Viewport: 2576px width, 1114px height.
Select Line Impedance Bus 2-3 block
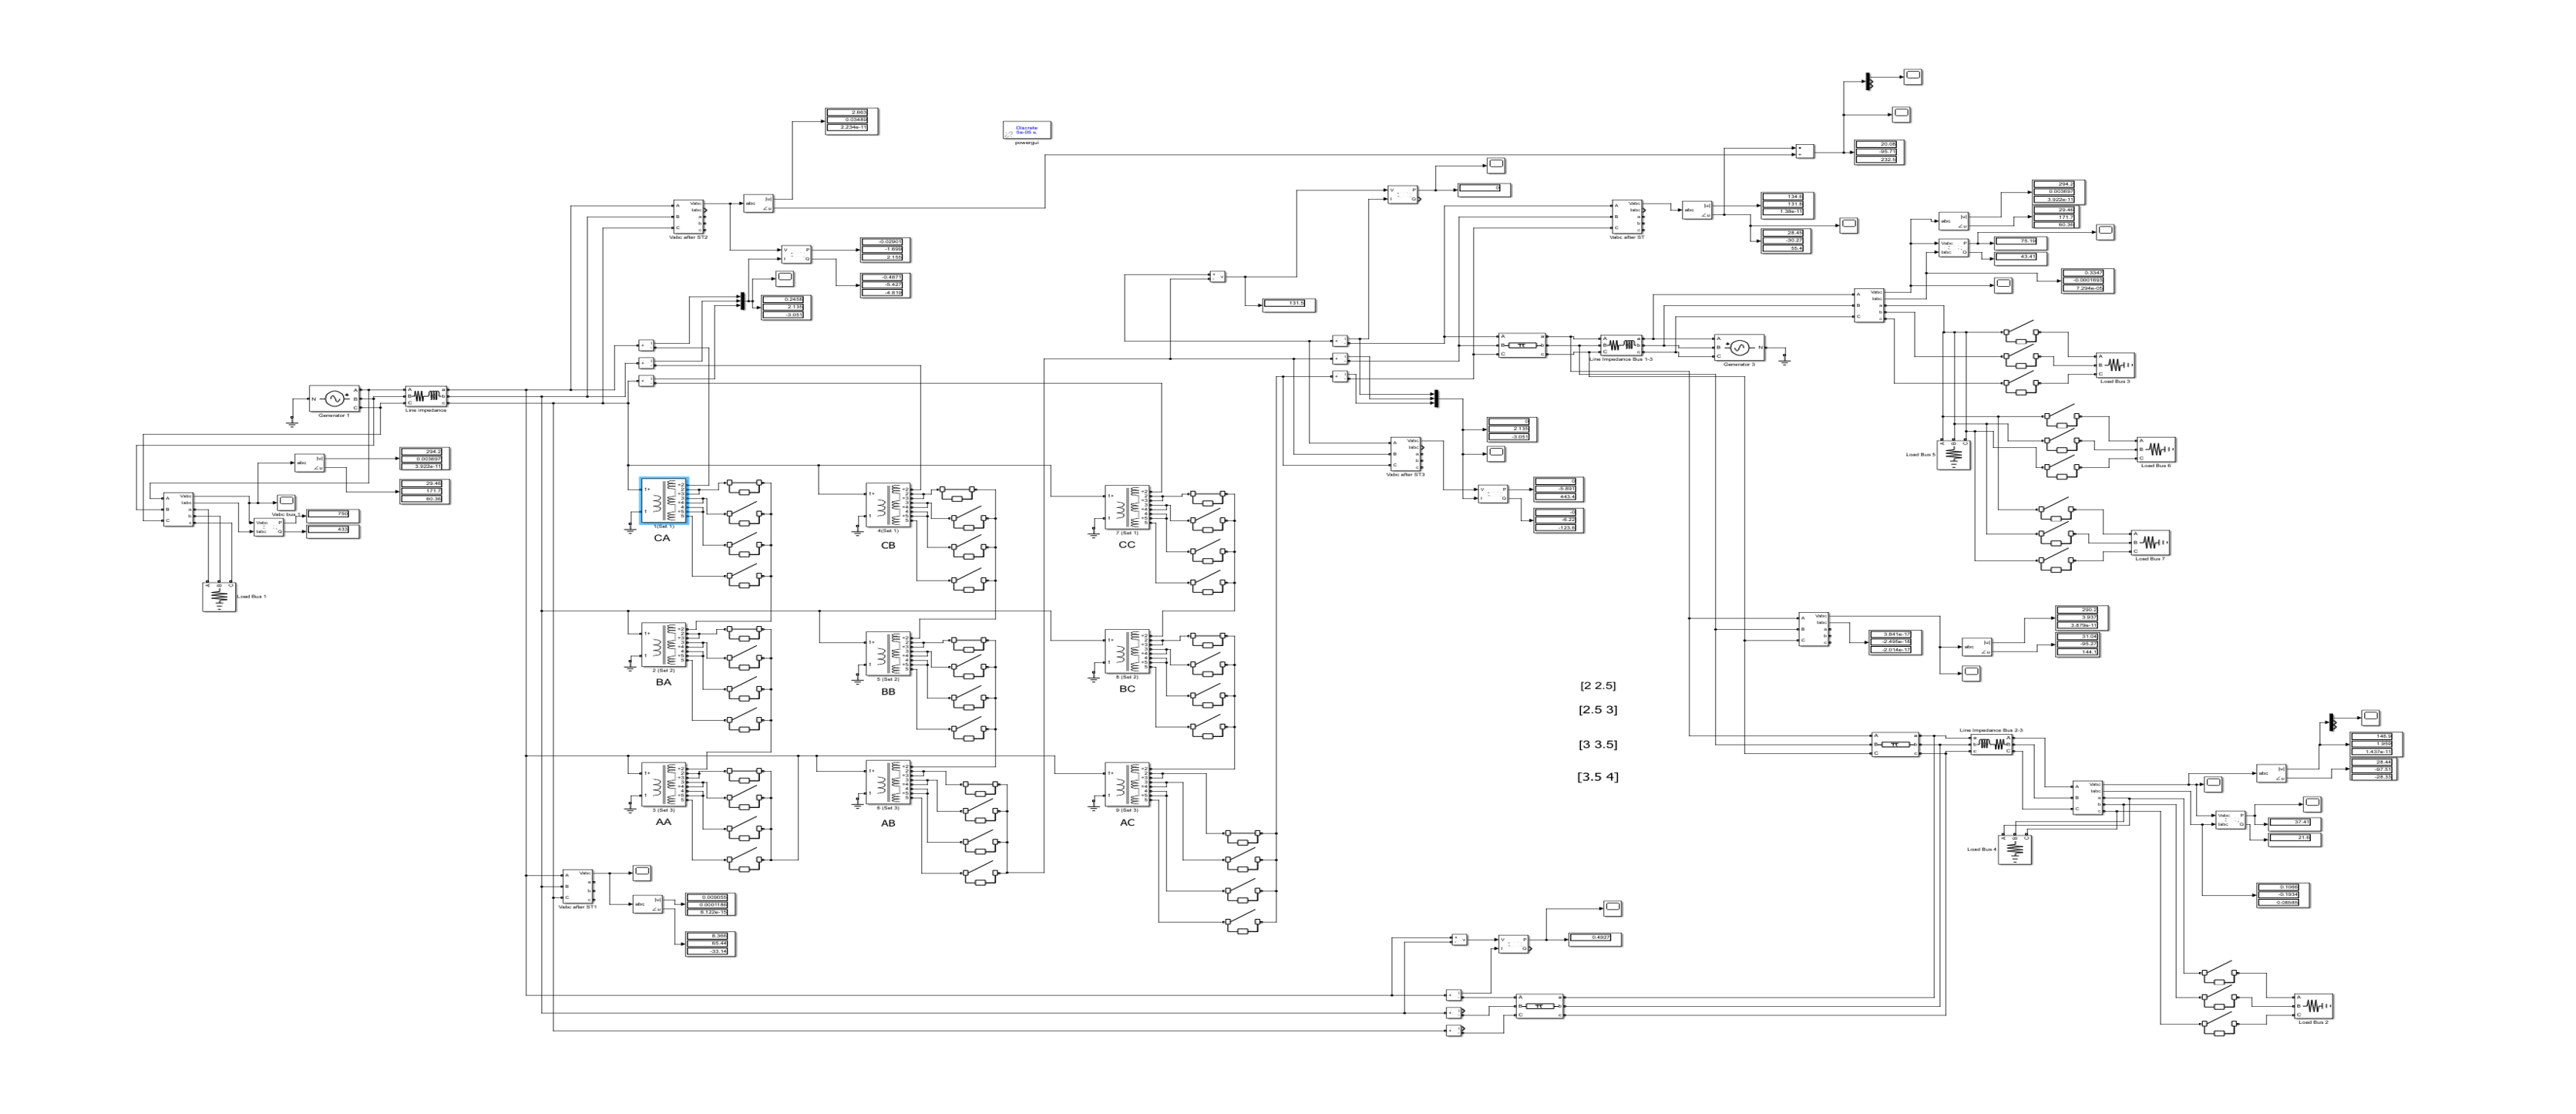[1991, 745]
